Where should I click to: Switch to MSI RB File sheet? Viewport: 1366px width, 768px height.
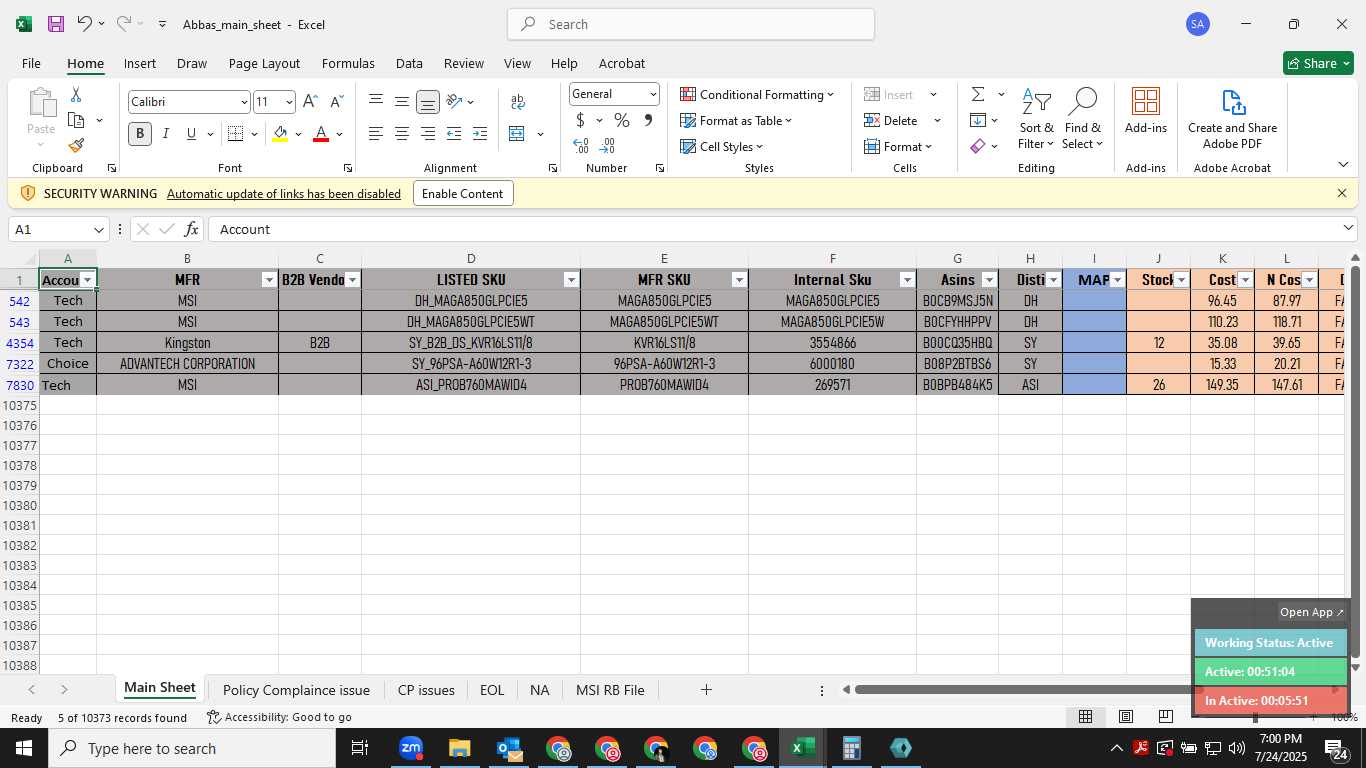pos(610,690)
